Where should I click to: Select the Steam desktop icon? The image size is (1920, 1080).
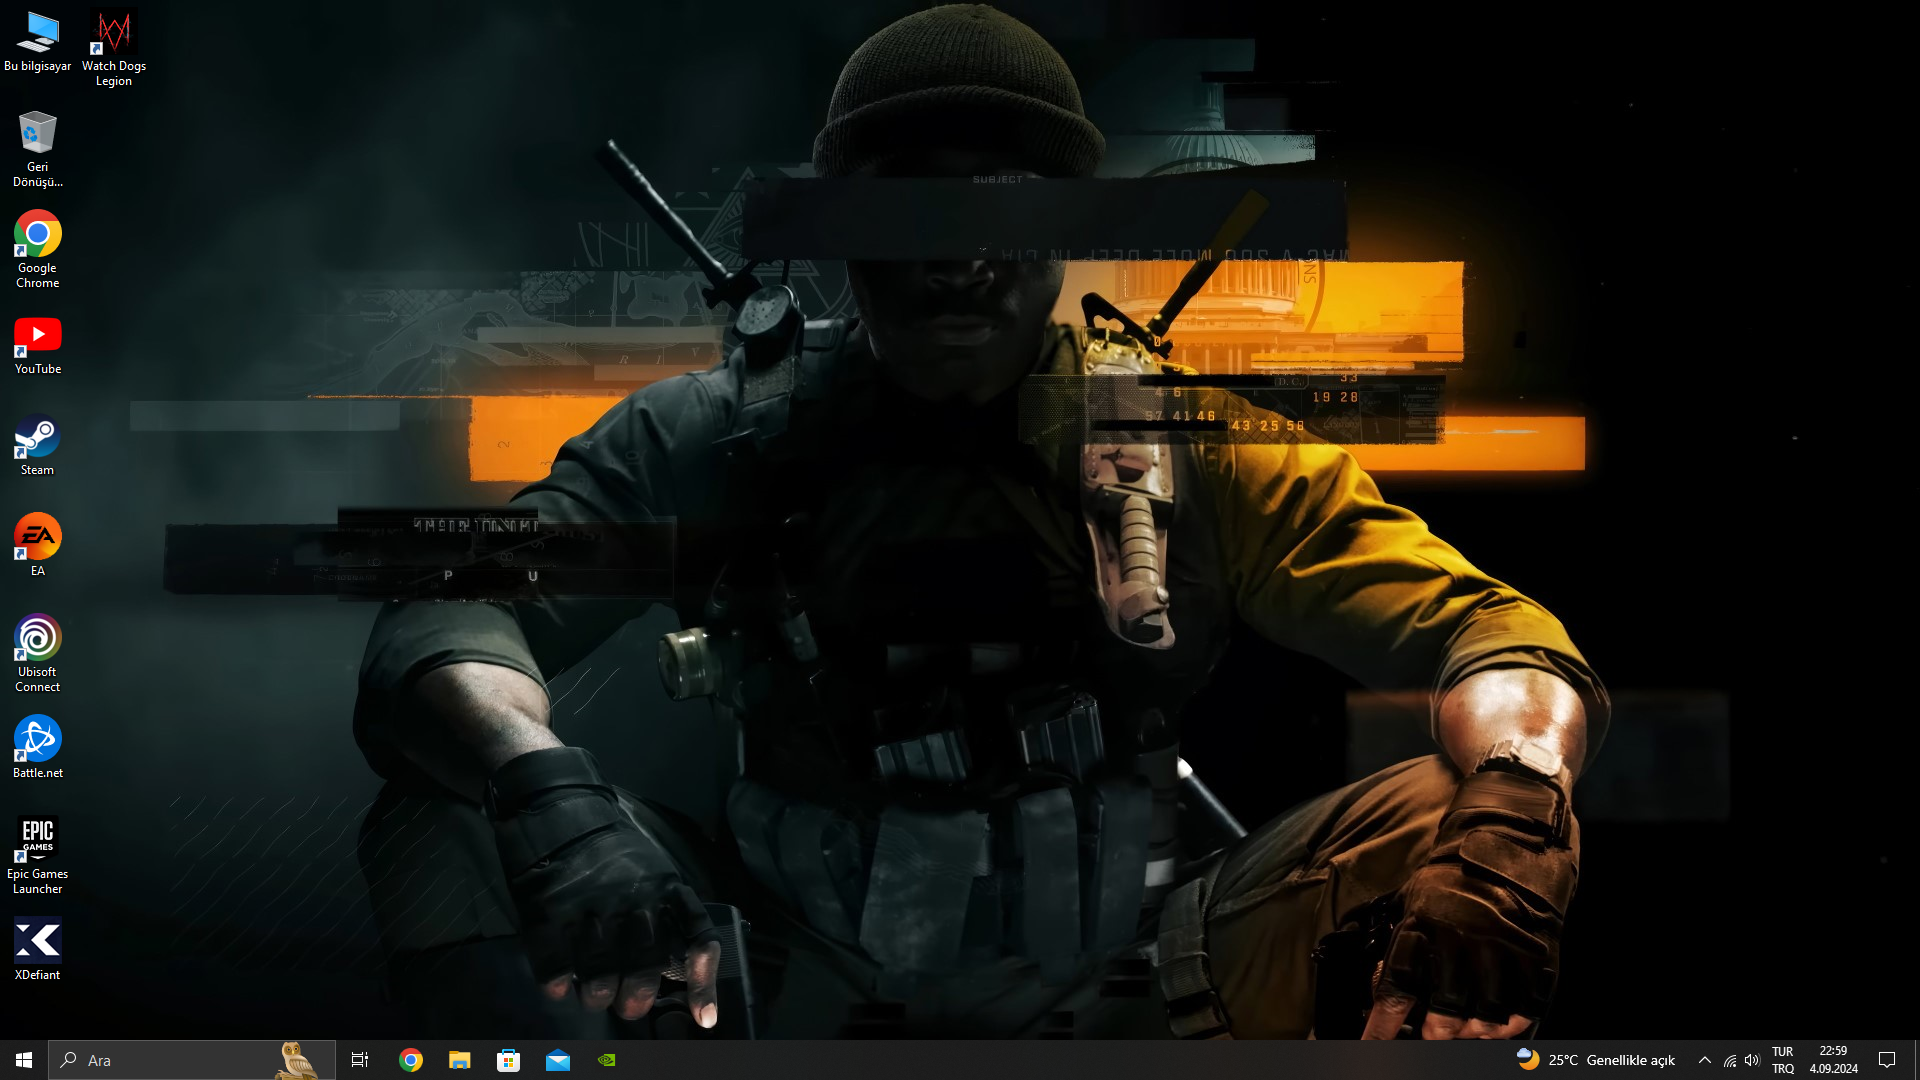(x=38, y=440)
